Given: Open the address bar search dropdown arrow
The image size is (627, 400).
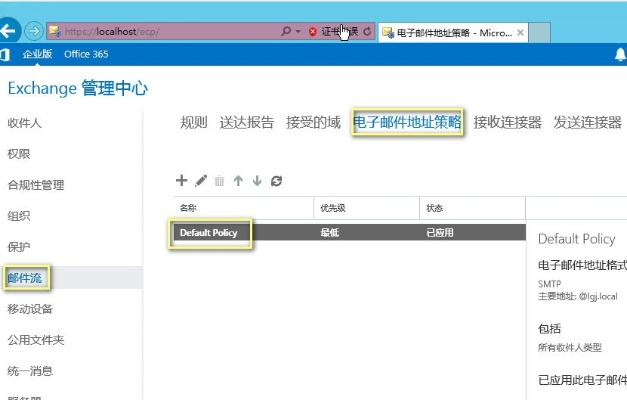Looking at the screenshot, I should (x=297, y=32).
